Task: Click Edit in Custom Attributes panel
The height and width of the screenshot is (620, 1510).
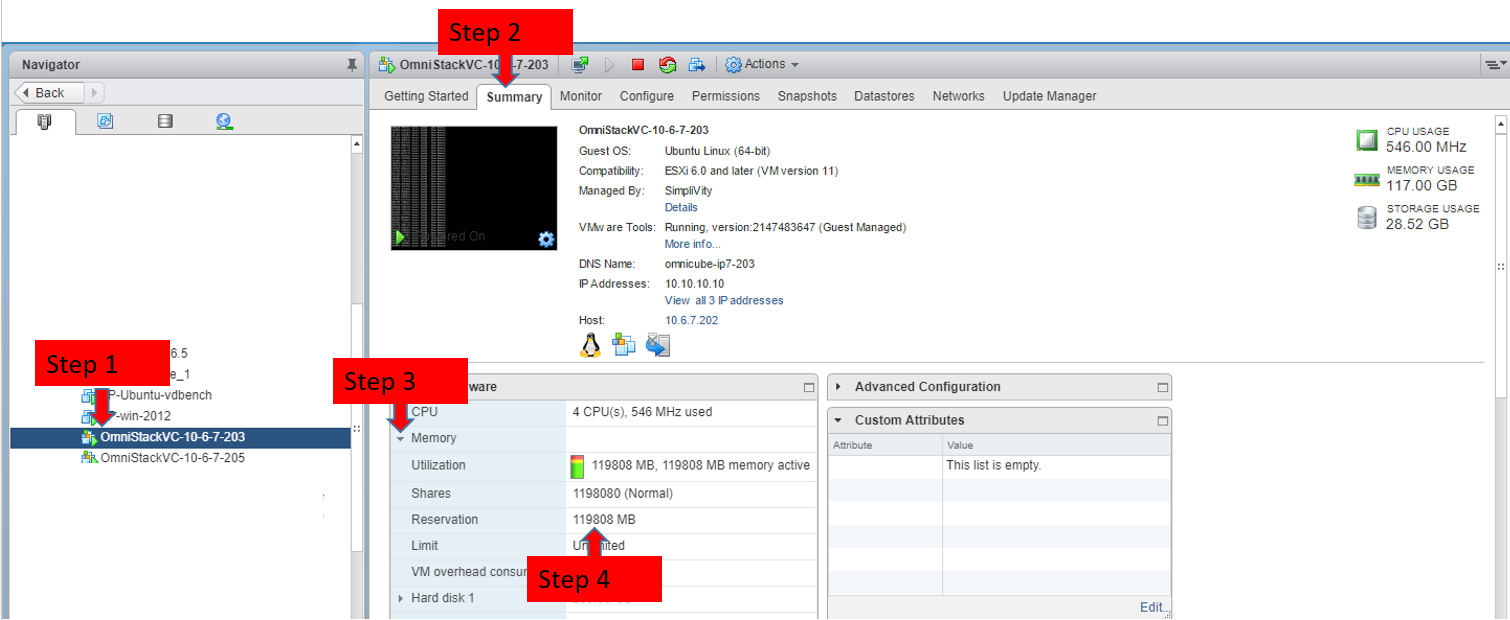Action: tap(1151, 607)
